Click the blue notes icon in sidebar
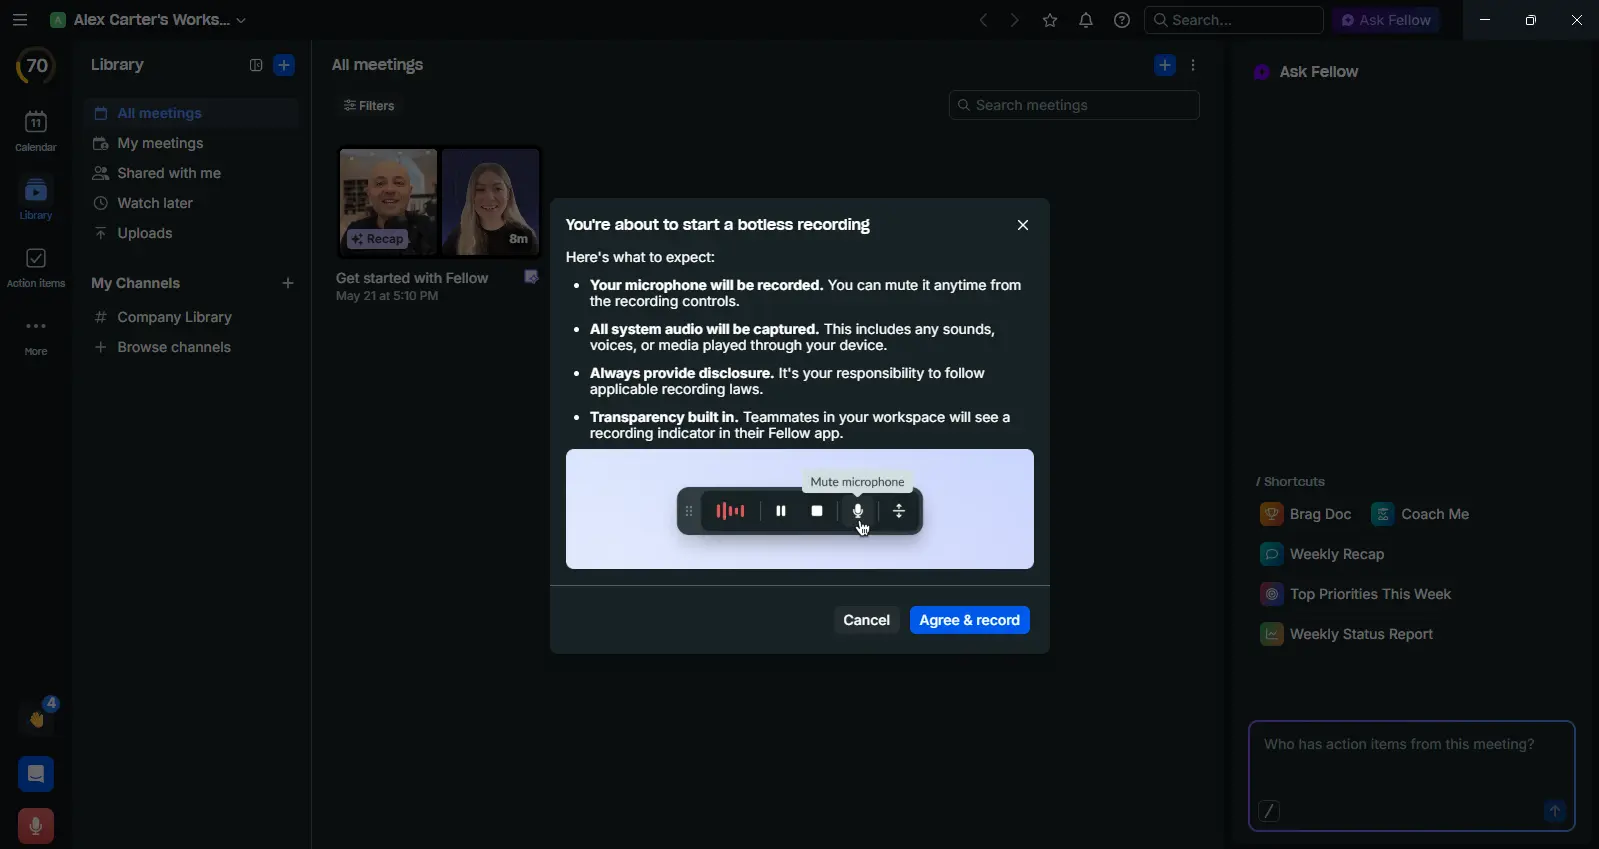Screen dimensions: 1599x849 pos(36,774)
